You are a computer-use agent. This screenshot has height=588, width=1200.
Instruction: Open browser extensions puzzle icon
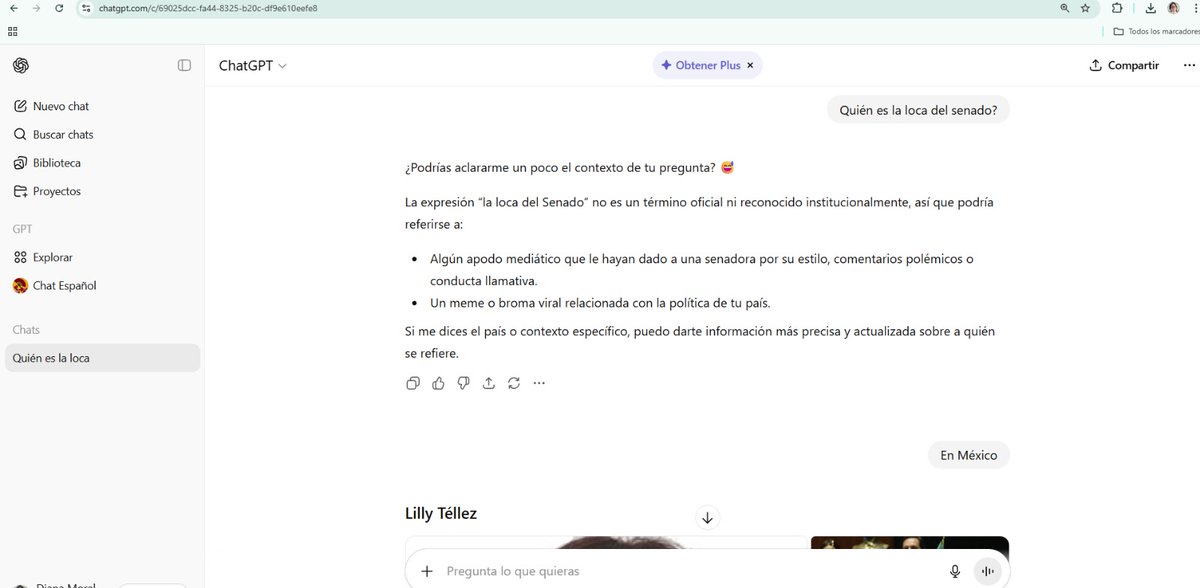coord(1118,8)
